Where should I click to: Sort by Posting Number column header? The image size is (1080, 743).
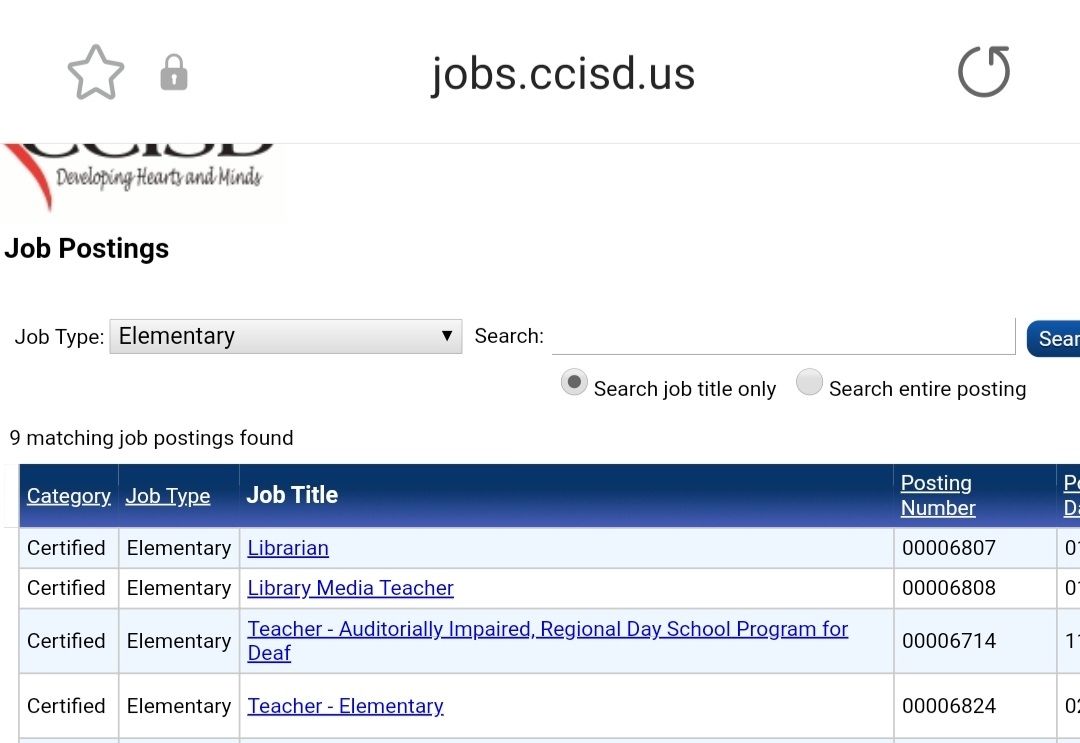937,495
